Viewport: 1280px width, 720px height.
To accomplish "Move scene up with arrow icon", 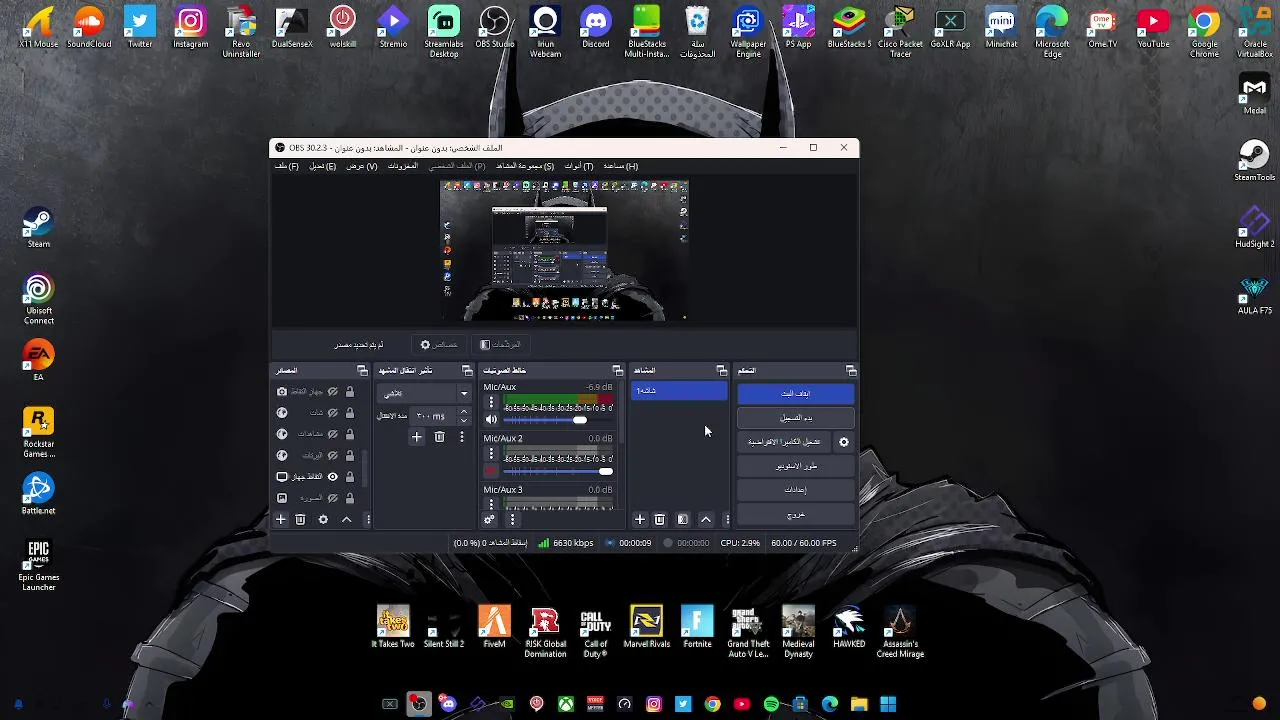I will tap(706, 520).
